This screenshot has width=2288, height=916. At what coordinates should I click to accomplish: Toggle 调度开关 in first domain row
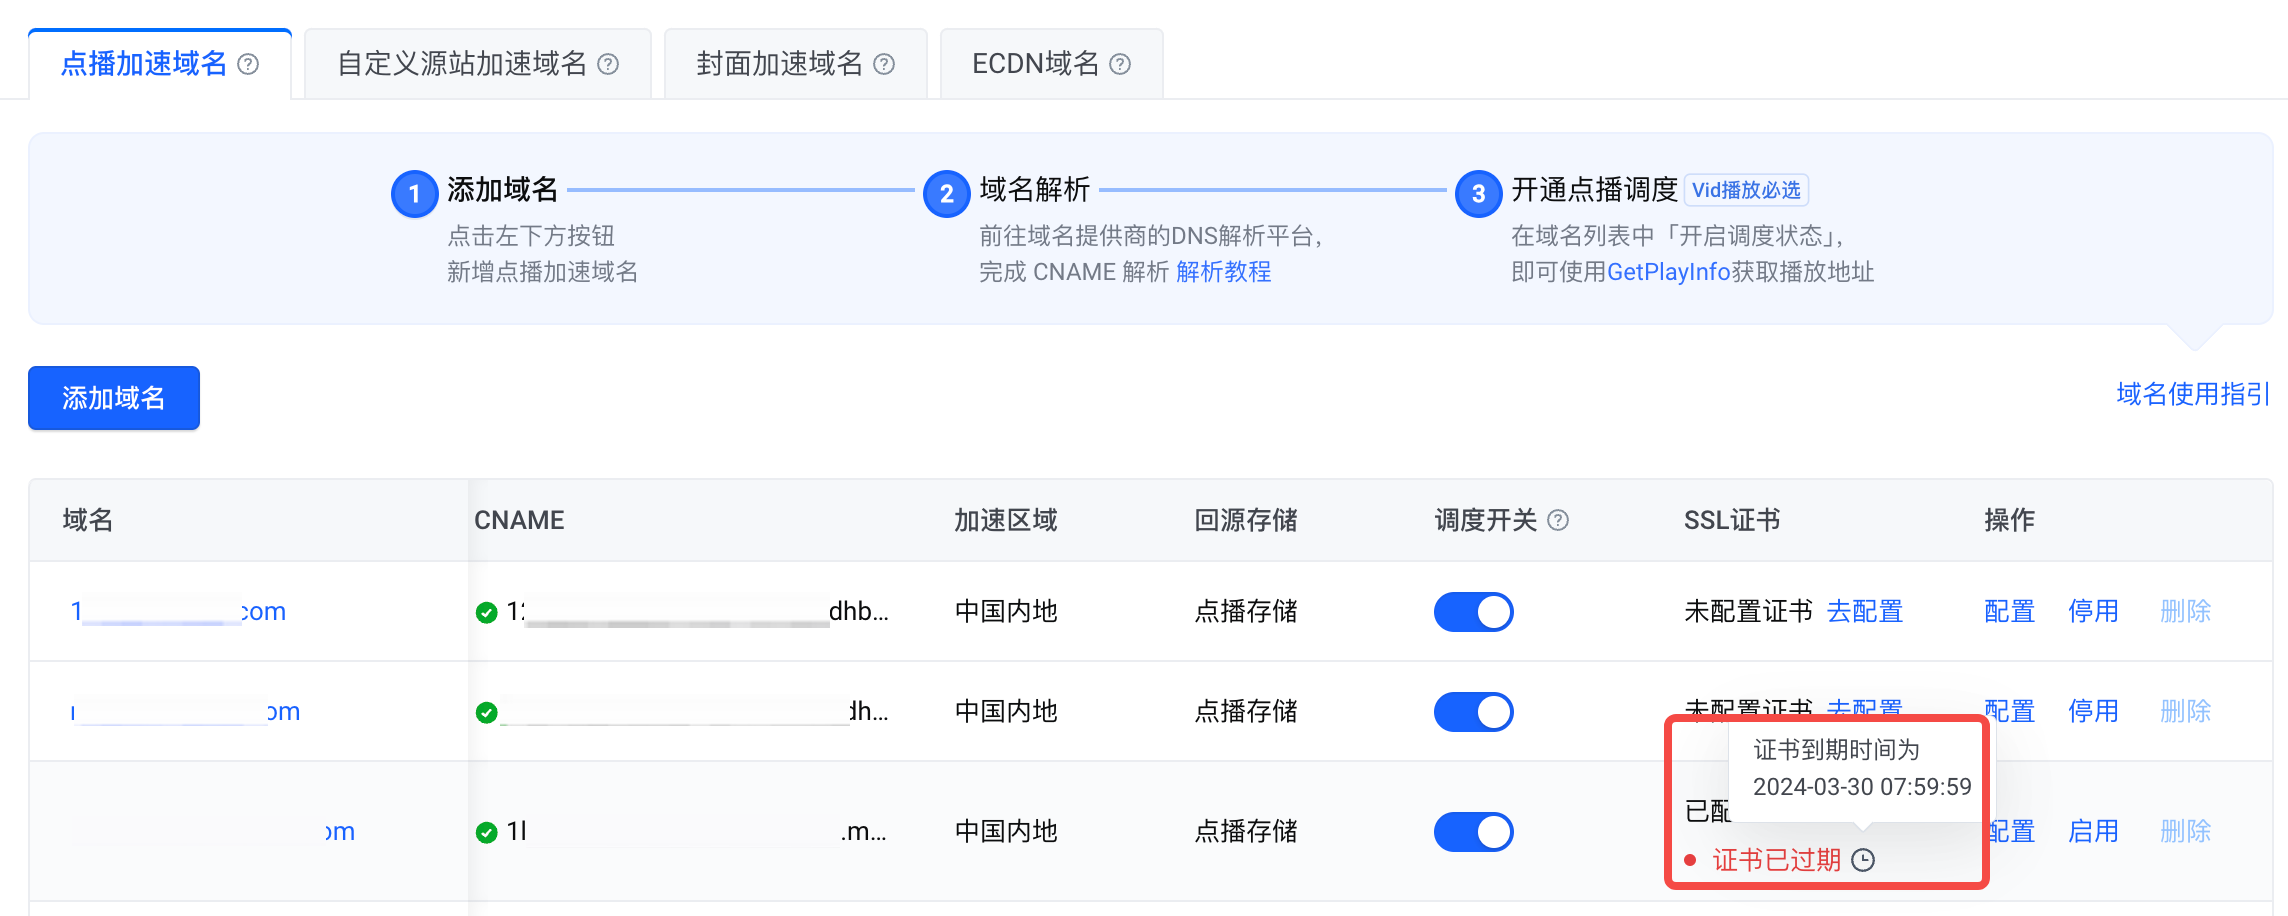1474,612
